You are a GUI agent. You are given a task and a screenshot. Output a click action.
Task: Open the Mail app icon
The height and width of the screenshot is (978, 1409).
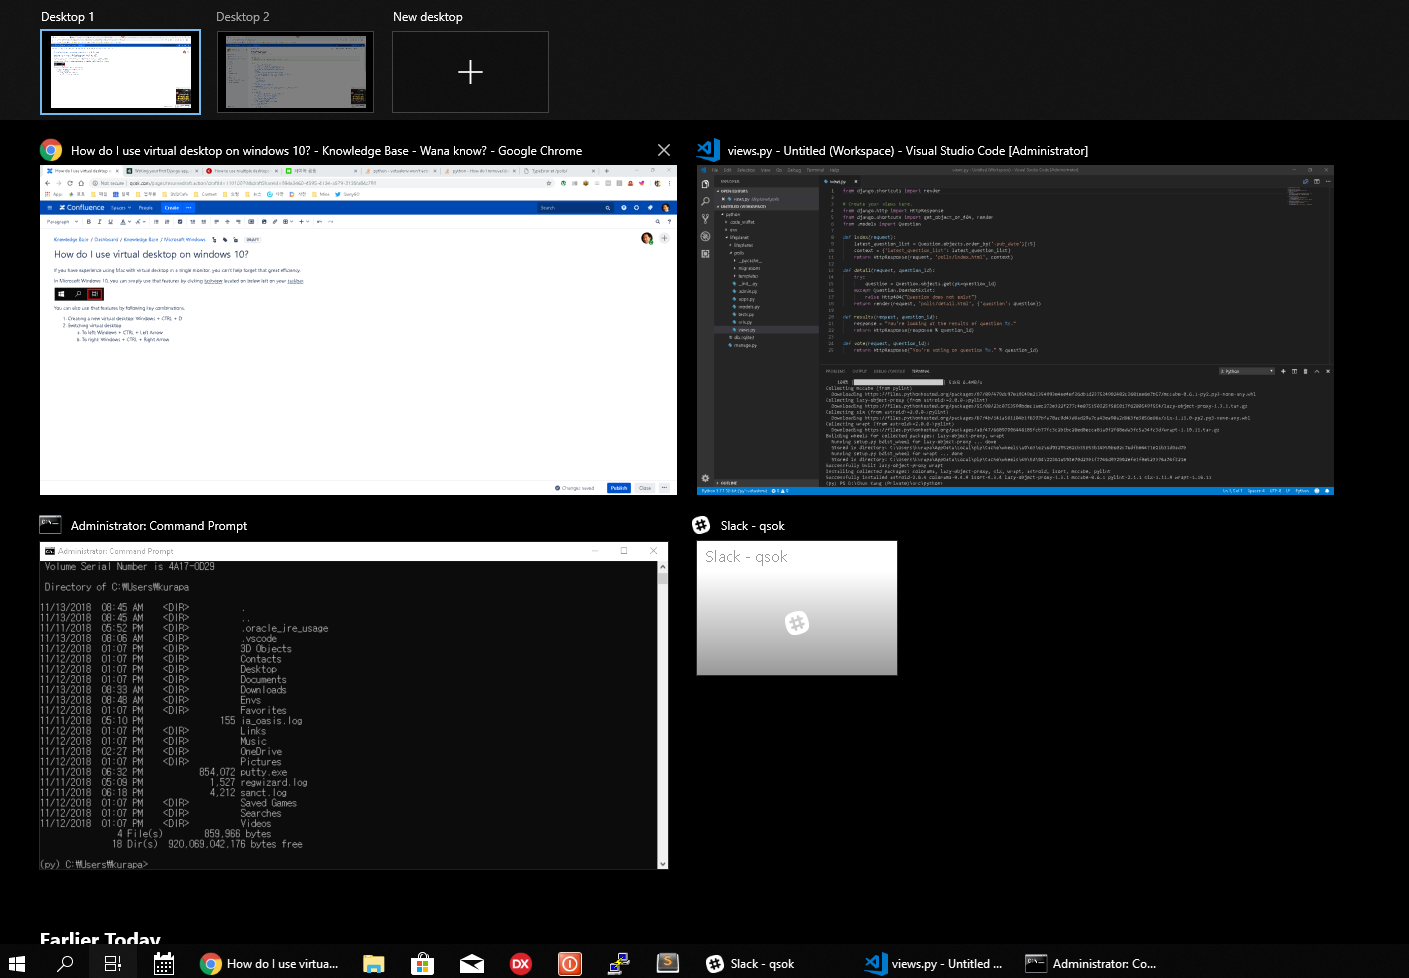472,963
